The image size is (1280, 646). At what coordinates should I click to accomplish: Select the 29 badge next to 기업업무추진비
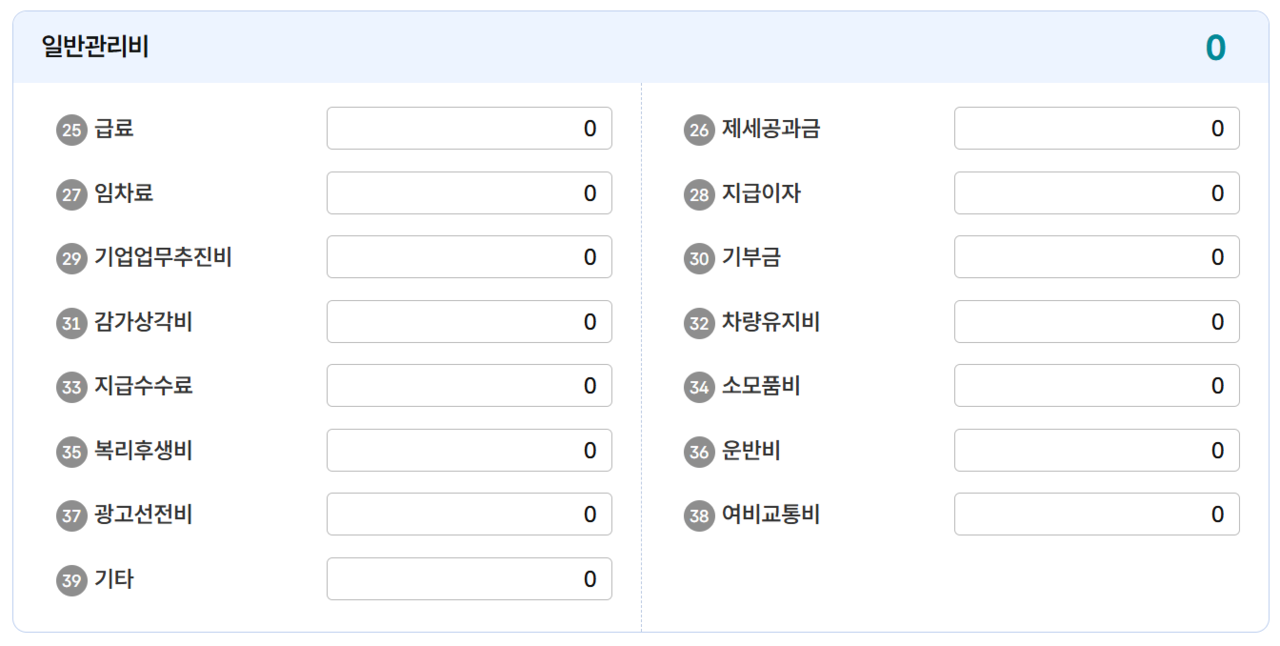coord(72,259)
